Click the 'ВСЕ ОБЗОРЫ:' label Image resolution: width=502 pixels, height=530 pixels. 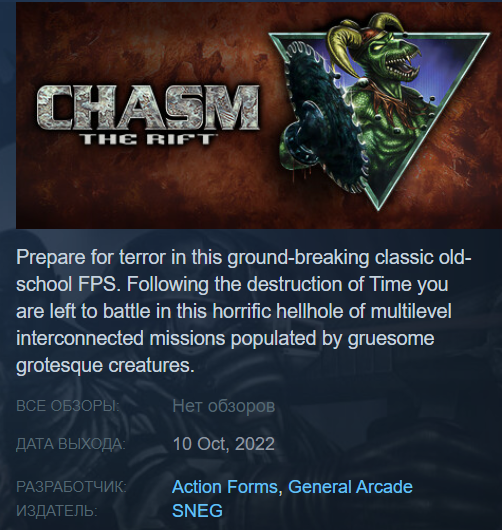(68, 406)
